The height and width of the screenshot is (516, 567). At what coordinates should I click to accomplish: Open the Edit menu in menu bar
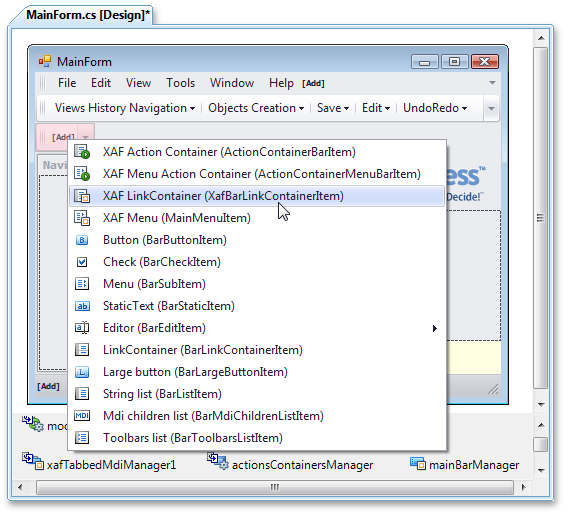click(x=101, y=83)
